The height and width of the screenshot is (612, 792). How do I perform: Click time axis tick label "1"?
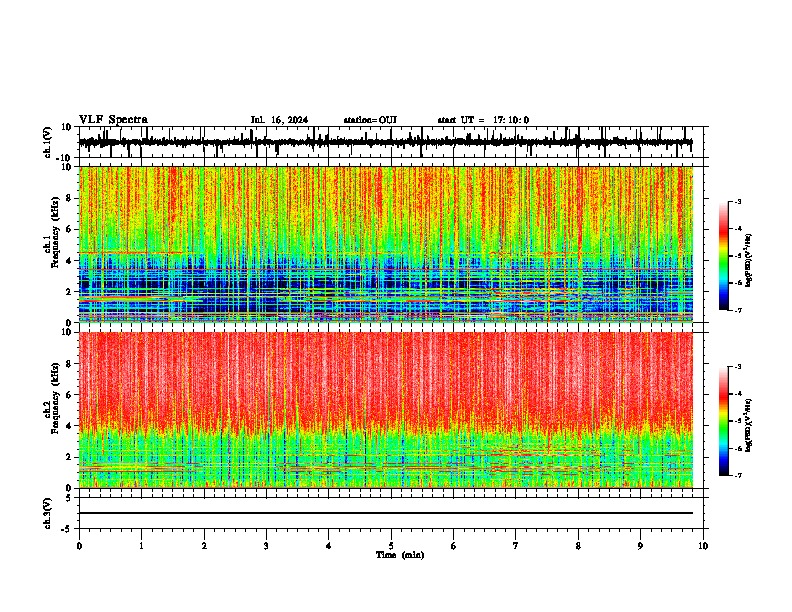[141, 546]
